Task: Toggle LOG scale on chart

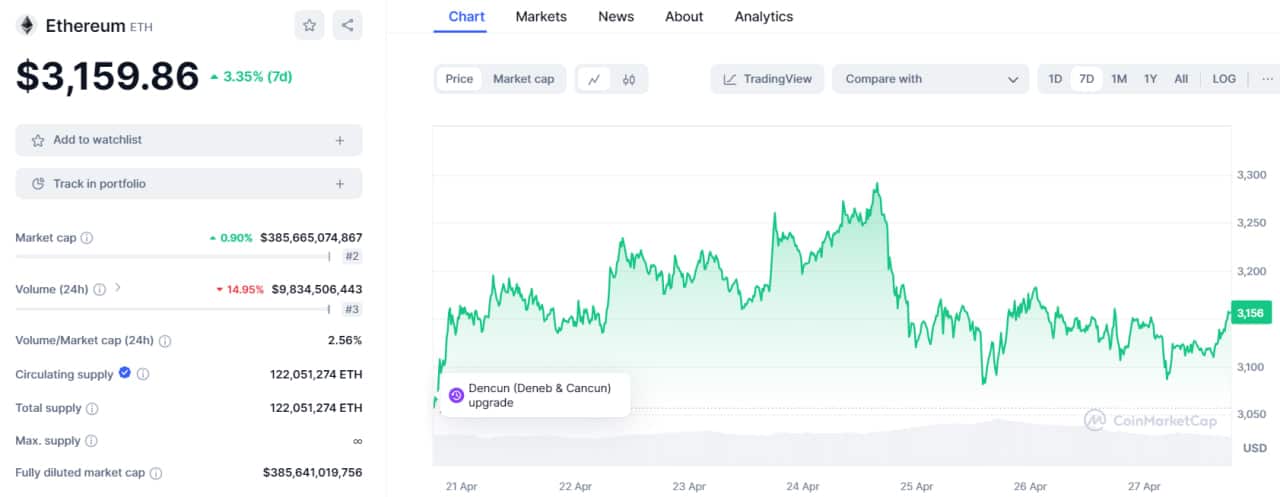Action: 1224,79
